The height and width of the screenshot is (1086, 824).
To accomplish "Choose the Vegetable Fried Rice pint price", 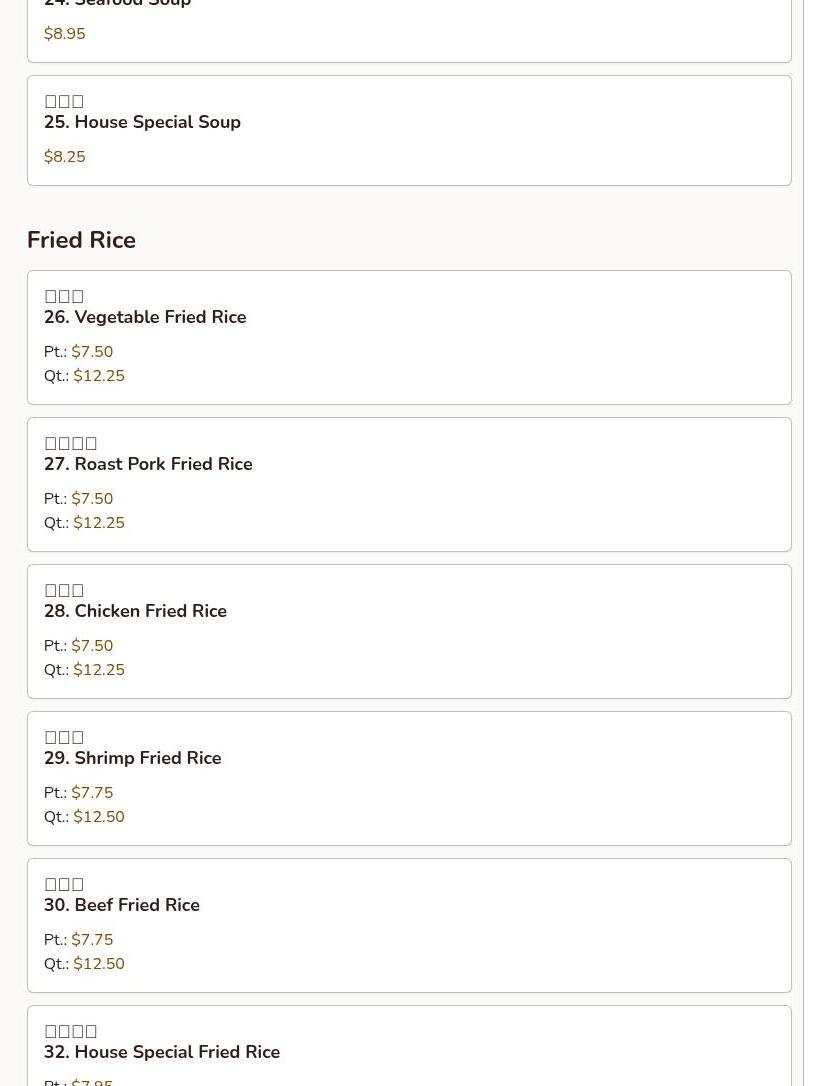I will 92,352.
